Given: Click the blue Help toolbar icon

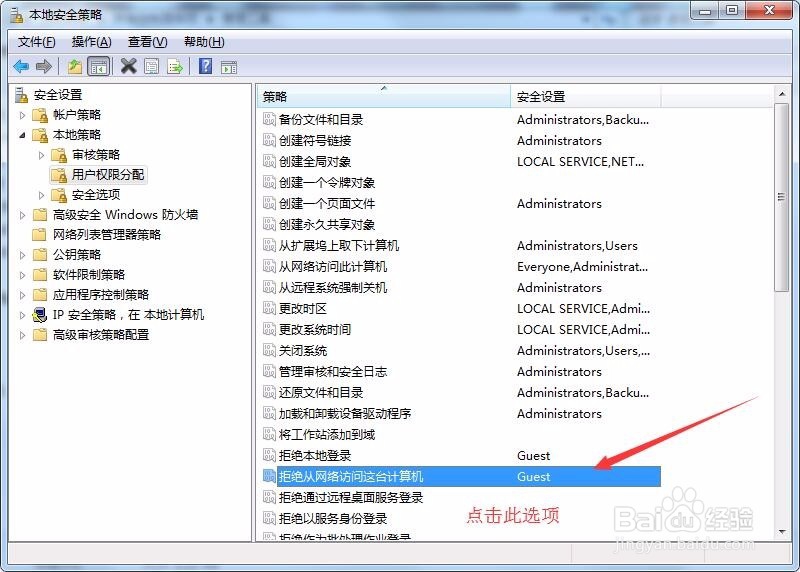Looking at the screenshot, I should click(x=205, y=66).
